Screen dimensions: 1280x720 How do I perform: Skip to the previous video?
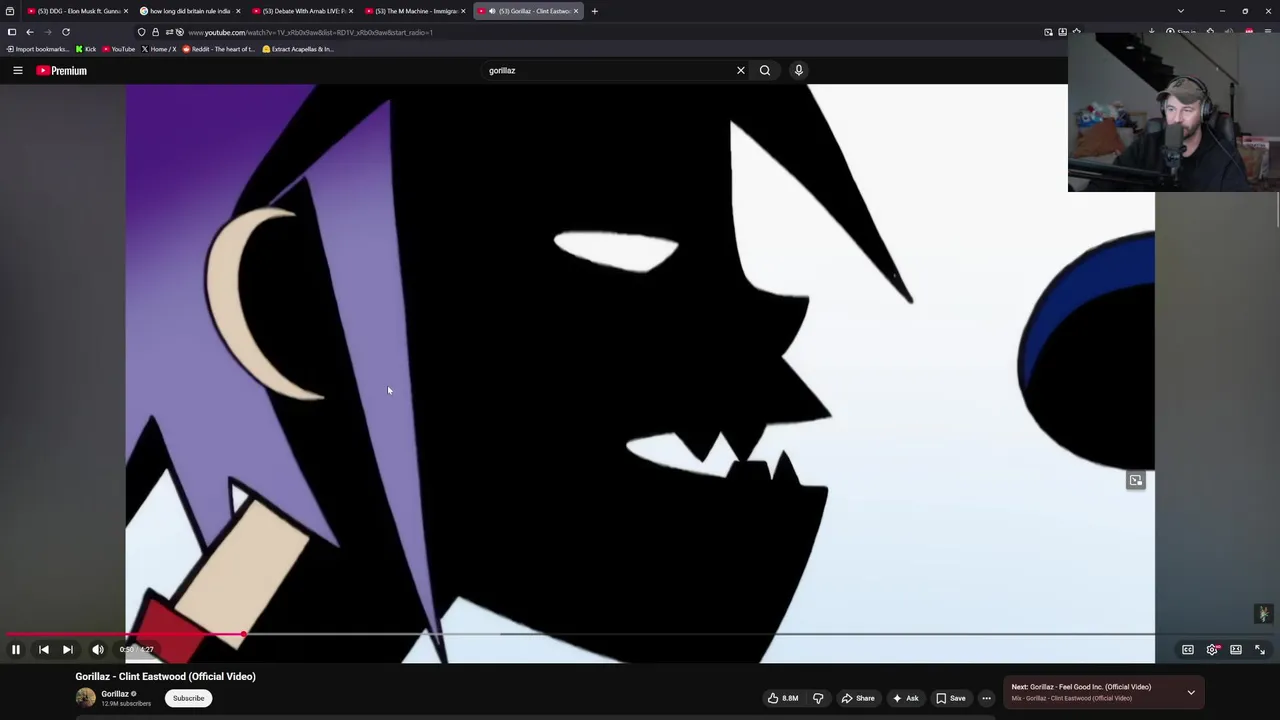tap(44, 650)
